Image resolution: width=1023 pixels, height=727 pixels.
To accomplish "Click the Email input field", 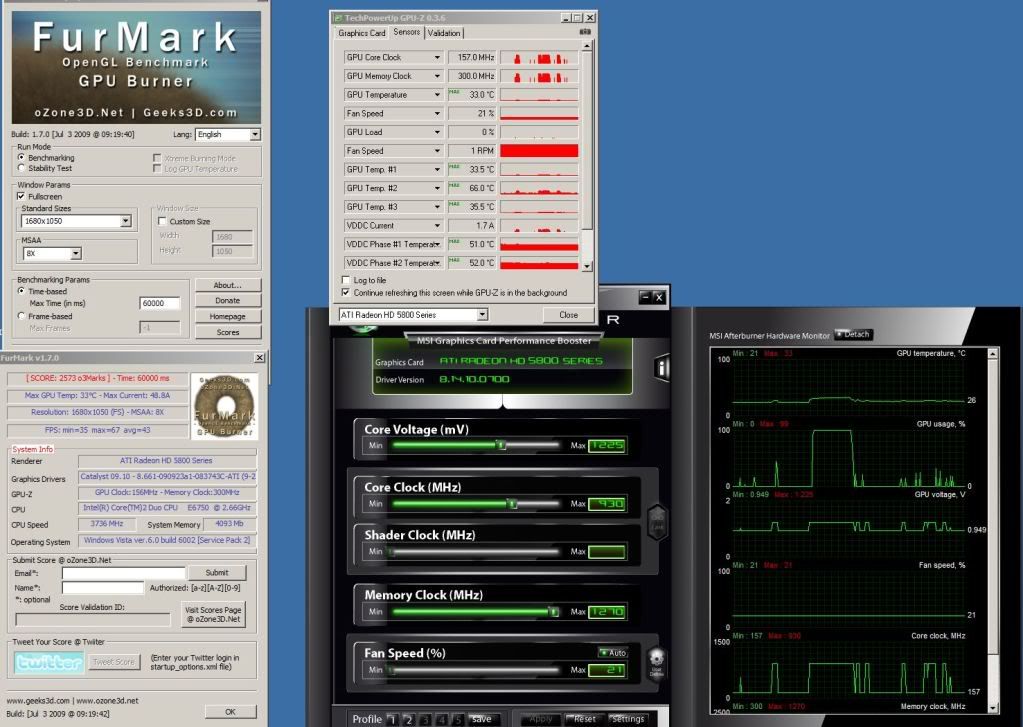I will click(123, 573).
